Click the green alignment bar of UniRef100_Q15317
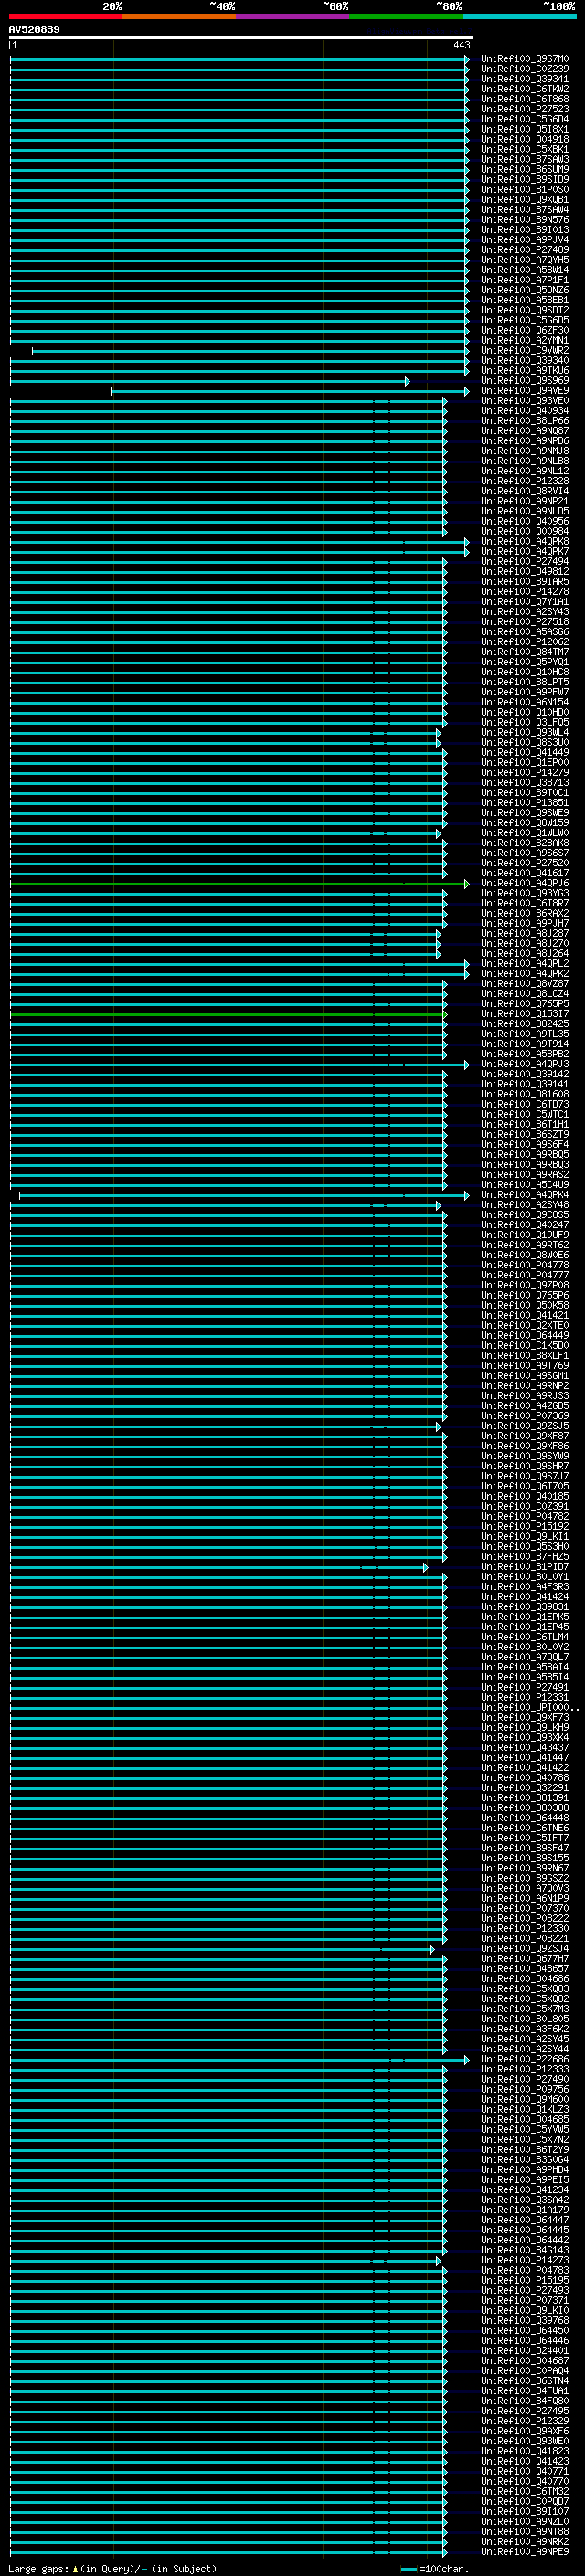 (x=228, y=1014)
